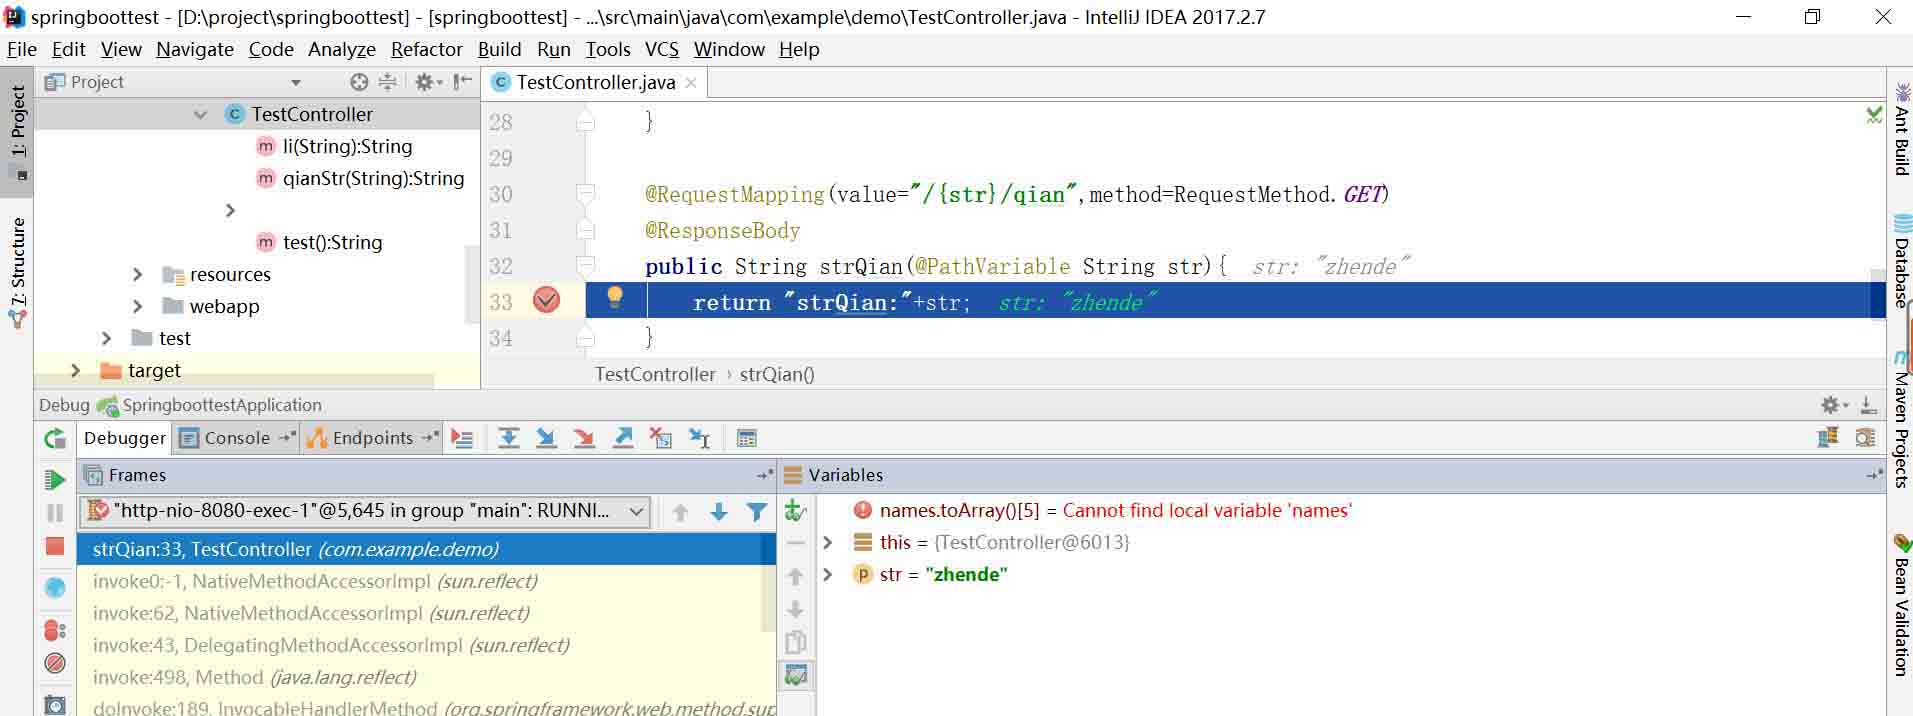Open the Project view type dropdown
This screenshot has width=1913, height=716.
[296, 82]
